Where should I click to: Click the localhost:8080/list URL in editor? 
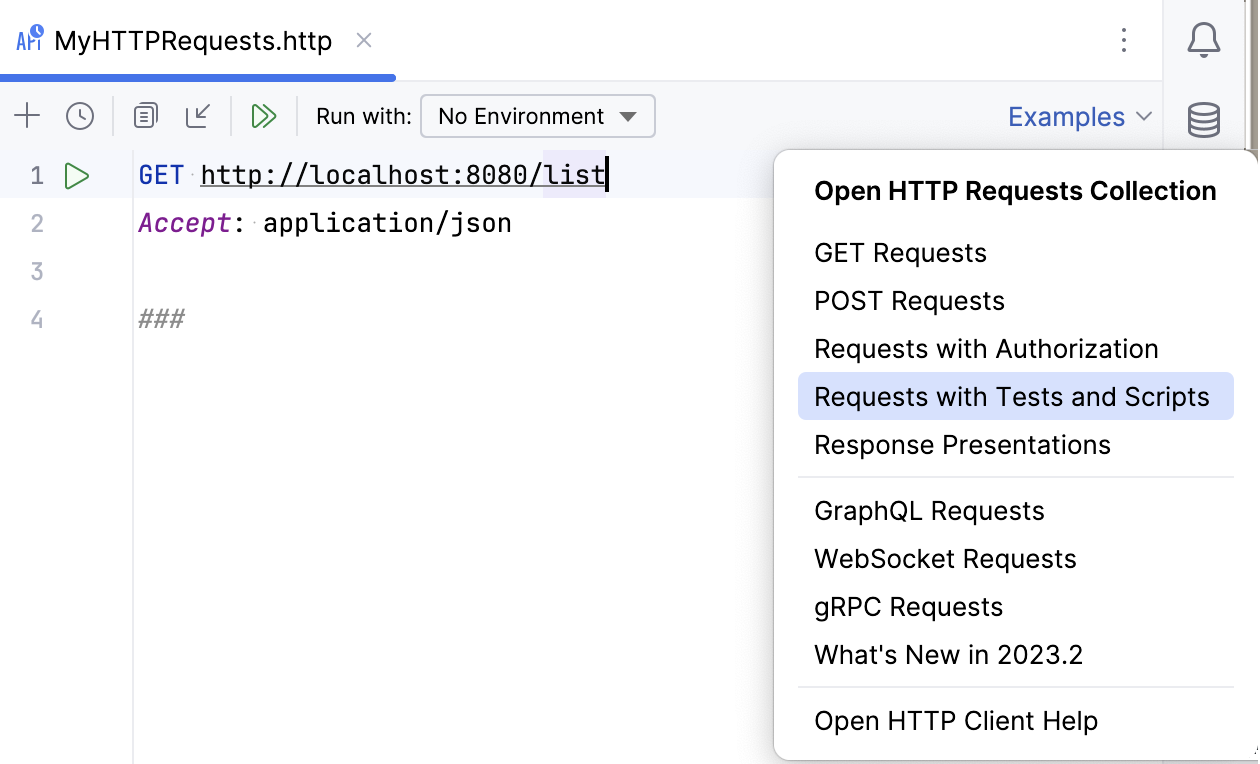(402, 176)
